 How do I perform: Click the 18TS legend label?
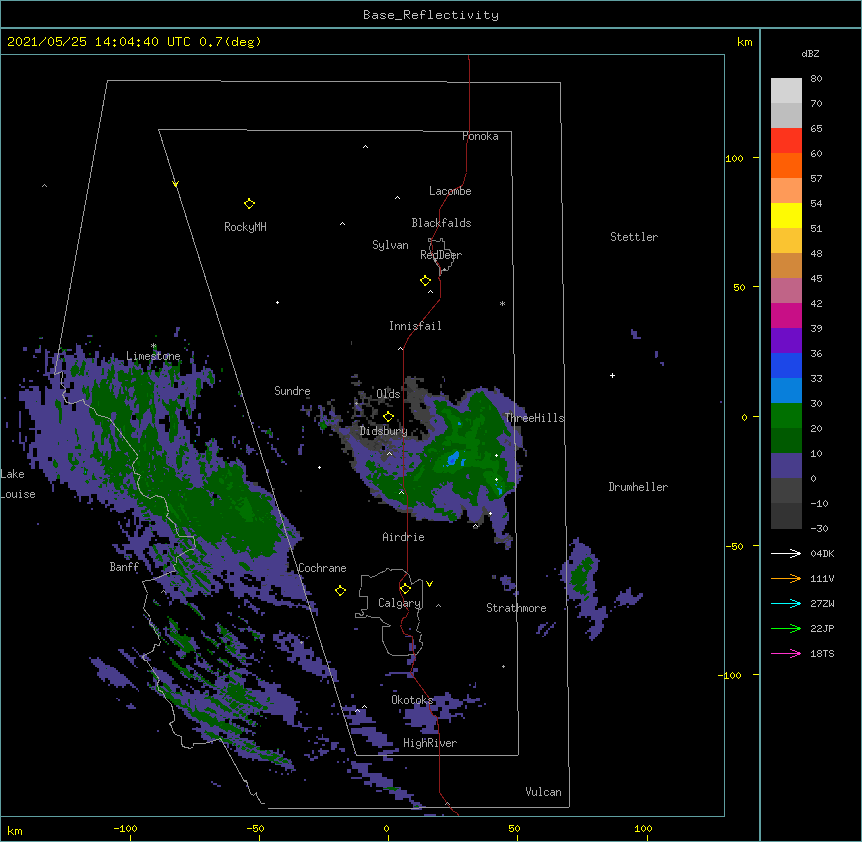point(822,653)
